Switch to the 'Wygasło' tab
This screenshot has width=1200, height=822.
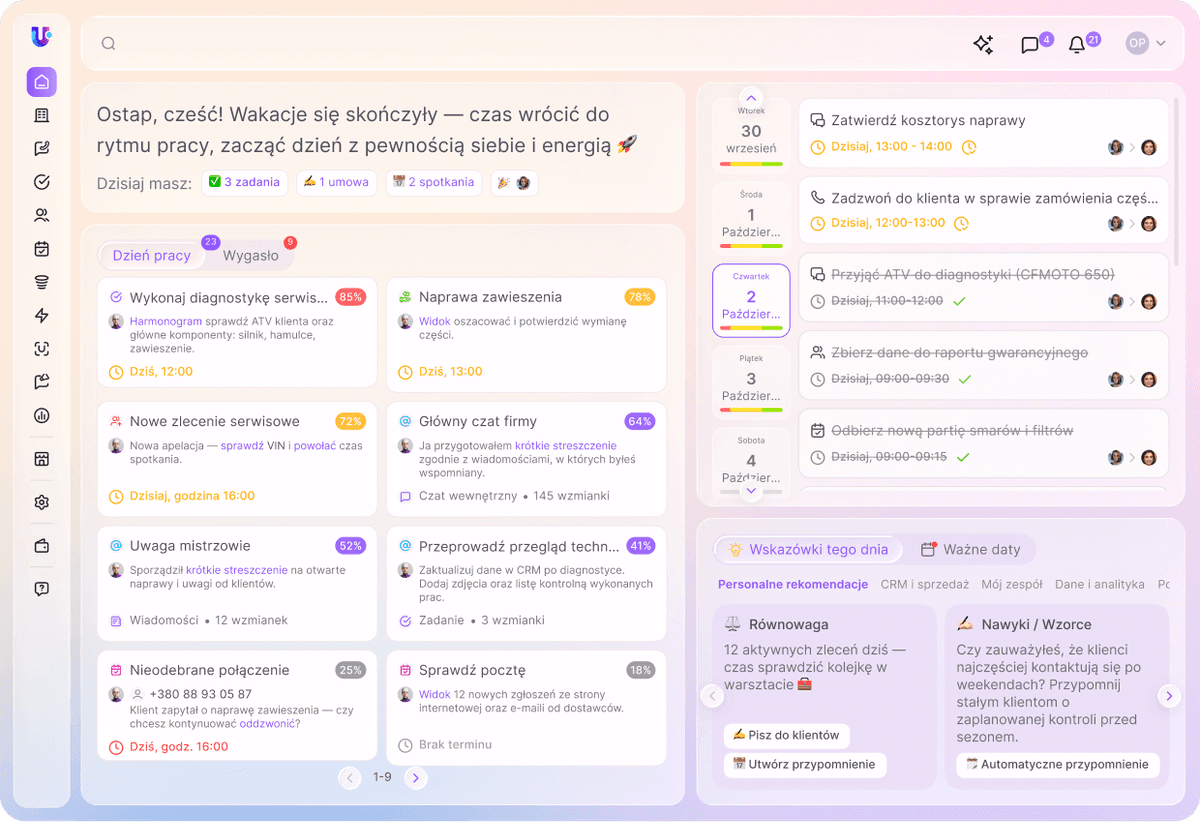(249, 255)
